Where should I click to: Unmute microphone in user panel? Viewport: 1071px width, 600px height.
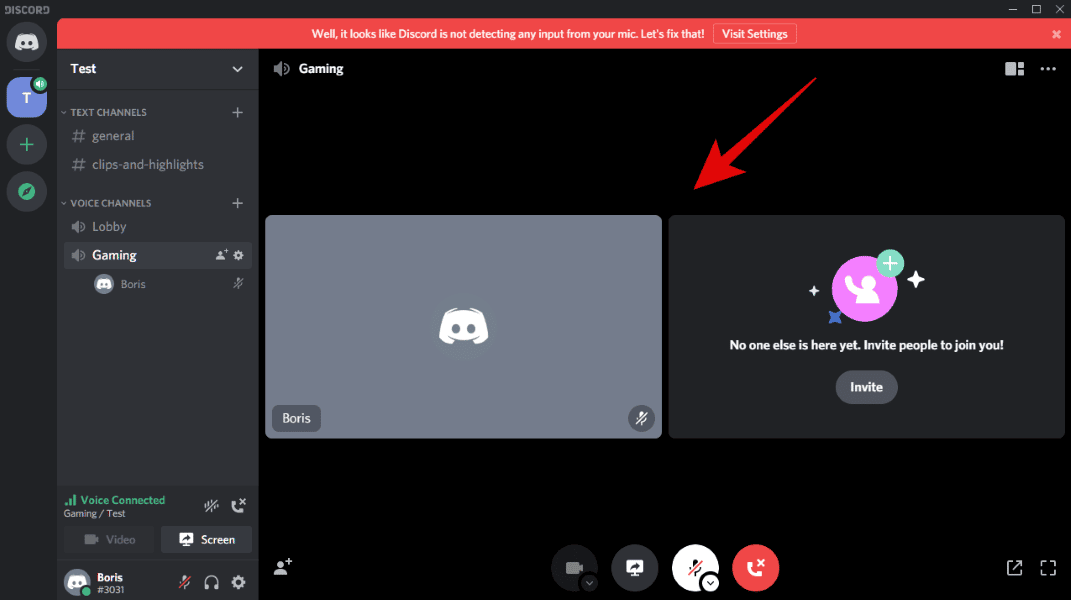tap(184, 582)
